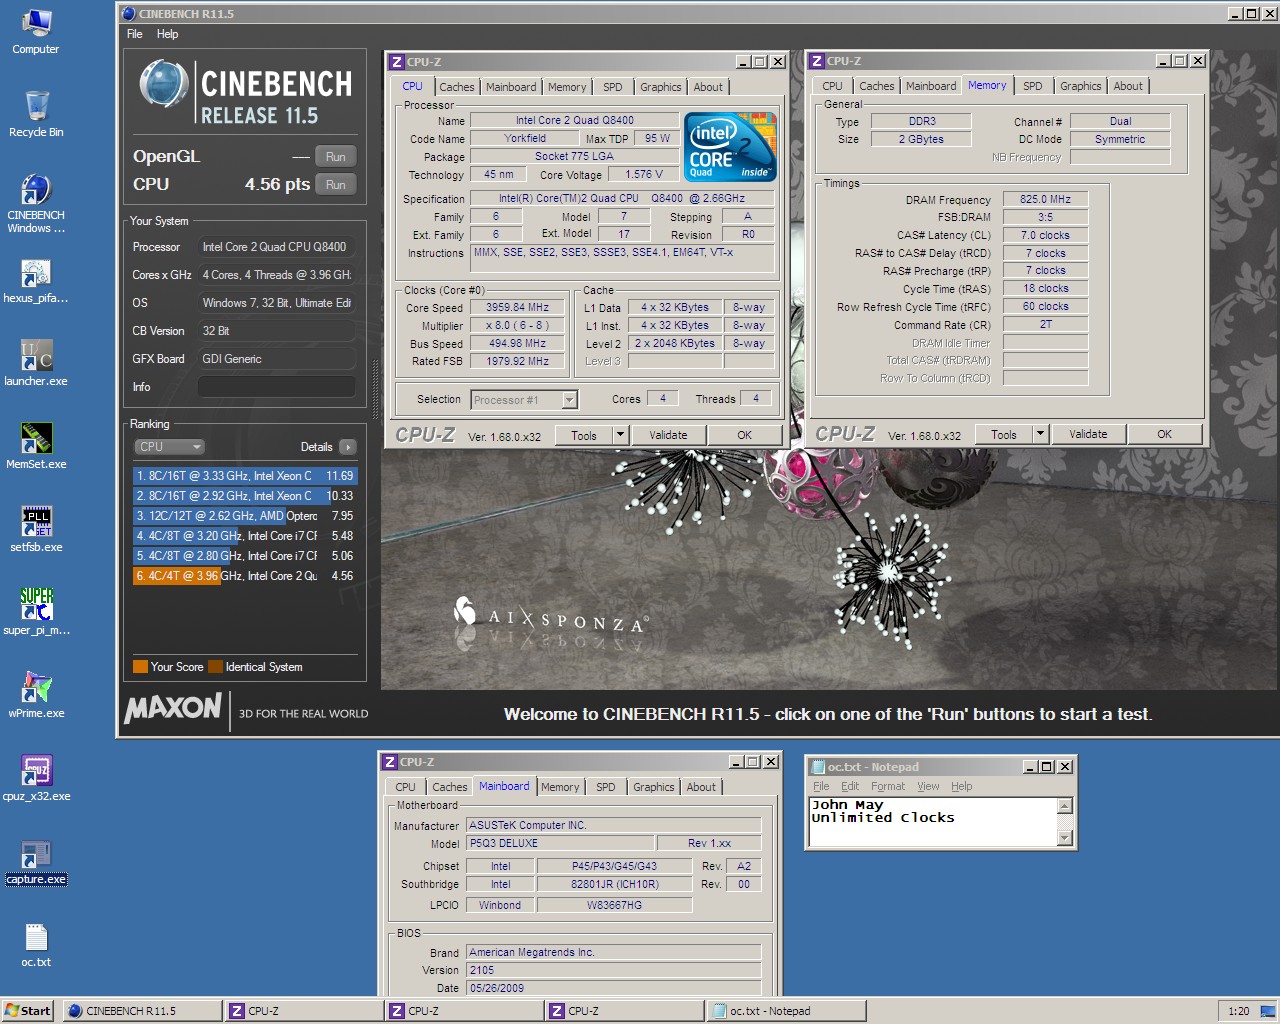Viewport: 1280px width, 1024px height.
Task: Click the system tray monitor icon
Action: [1267, 1011]
